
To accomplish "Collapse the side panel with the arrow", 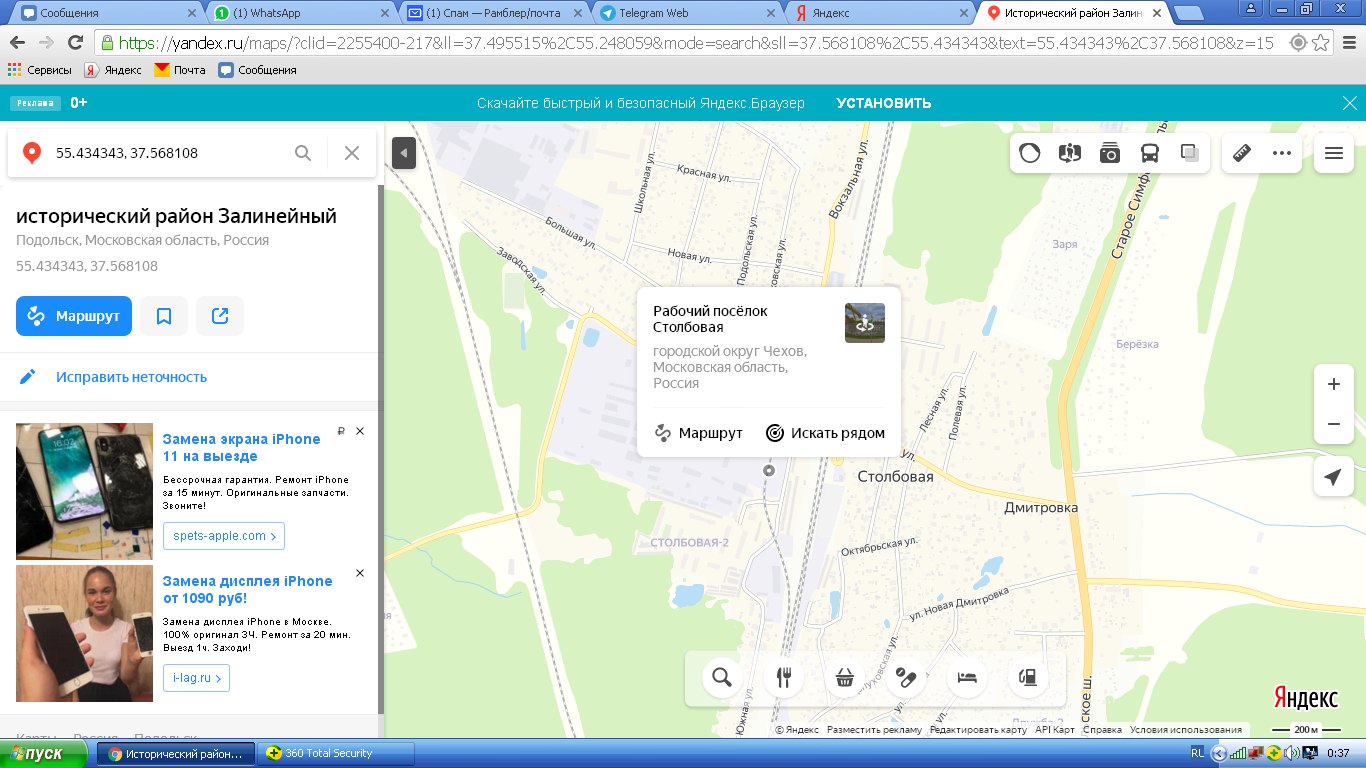I will pyautogui.click(x=403, y=153).
